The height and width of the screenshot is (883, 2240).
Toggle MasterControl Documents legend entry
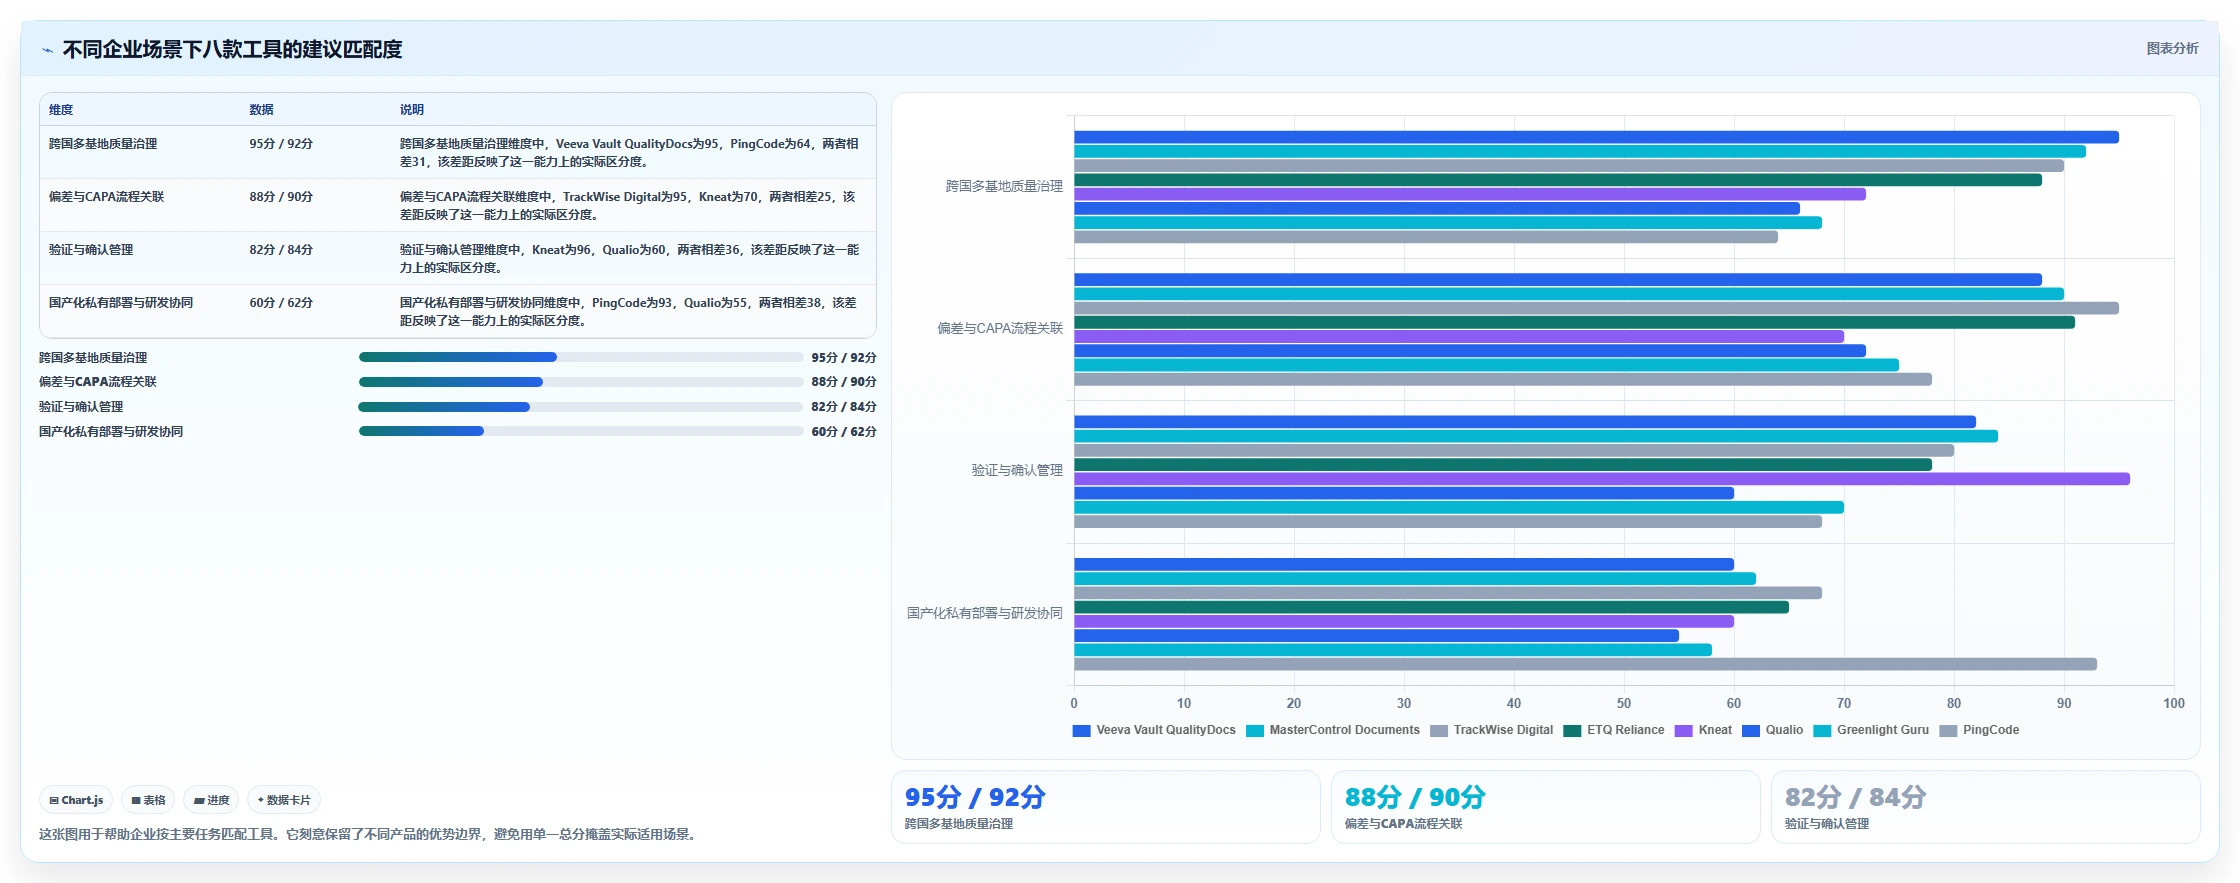(1333, 730)
